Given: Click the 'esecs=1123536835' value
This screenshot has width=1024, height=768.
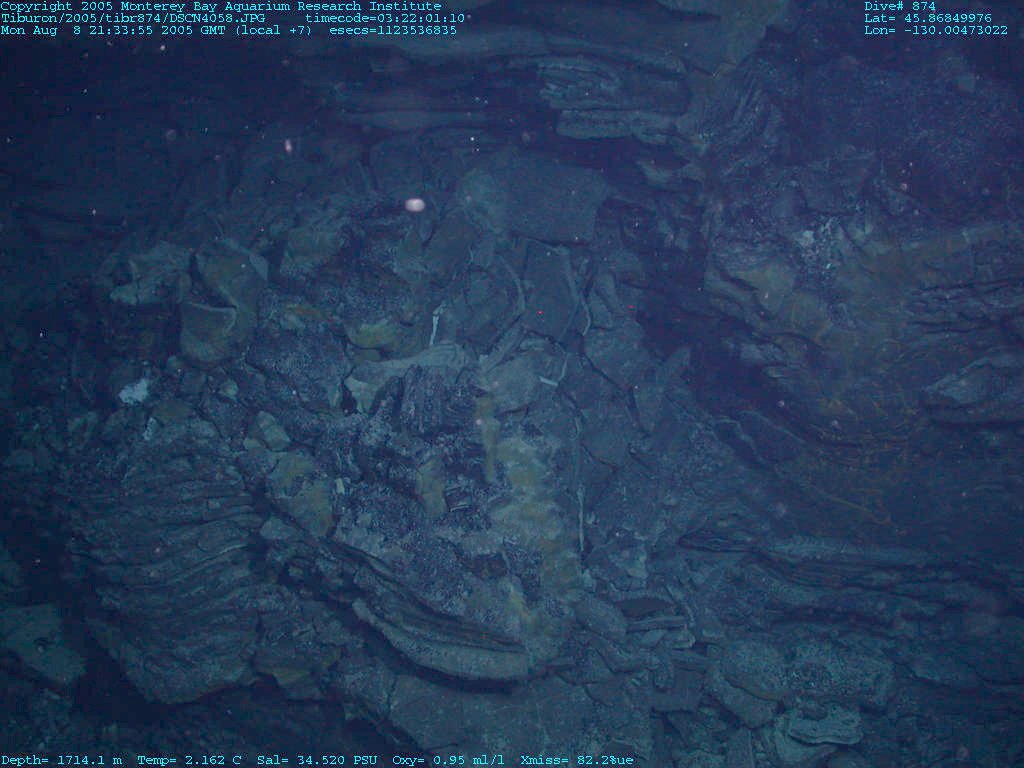Looking at the screenshot, I should (x=393, y=30).
